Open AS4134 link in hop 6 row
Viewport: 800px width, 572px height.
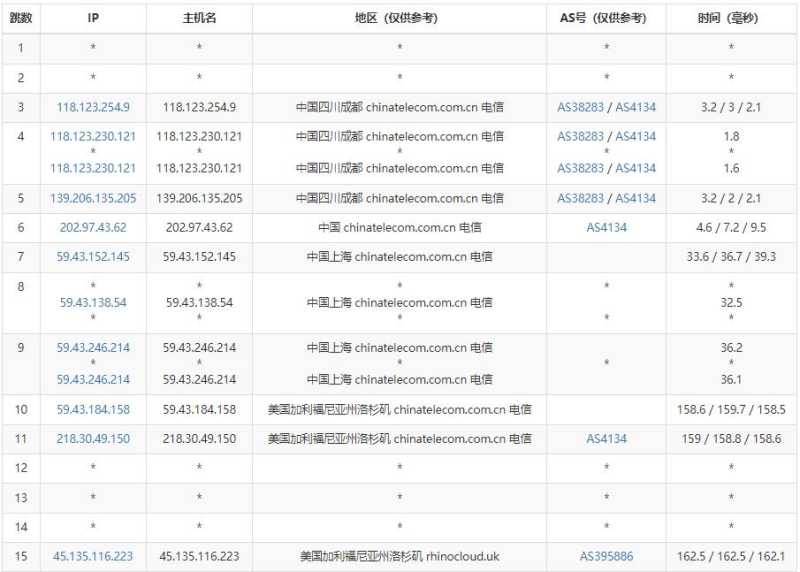[606, 228]
